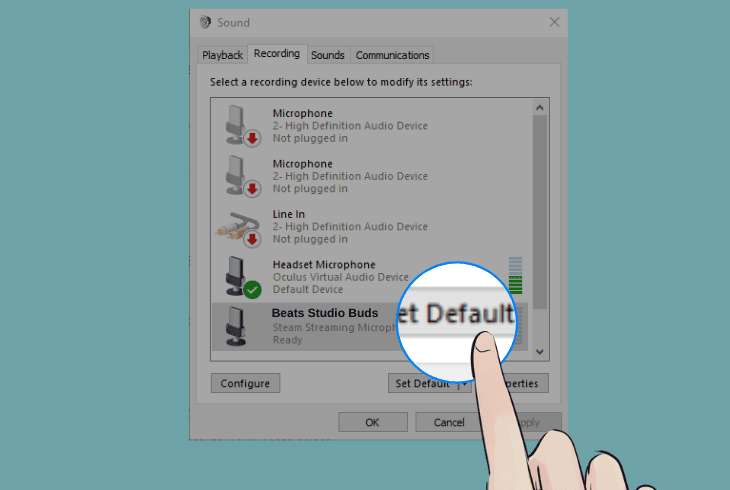Image resolution: width=730 pixels, height=490 pixels.
Task: Click the Cancel button
Action: [448, 422]
